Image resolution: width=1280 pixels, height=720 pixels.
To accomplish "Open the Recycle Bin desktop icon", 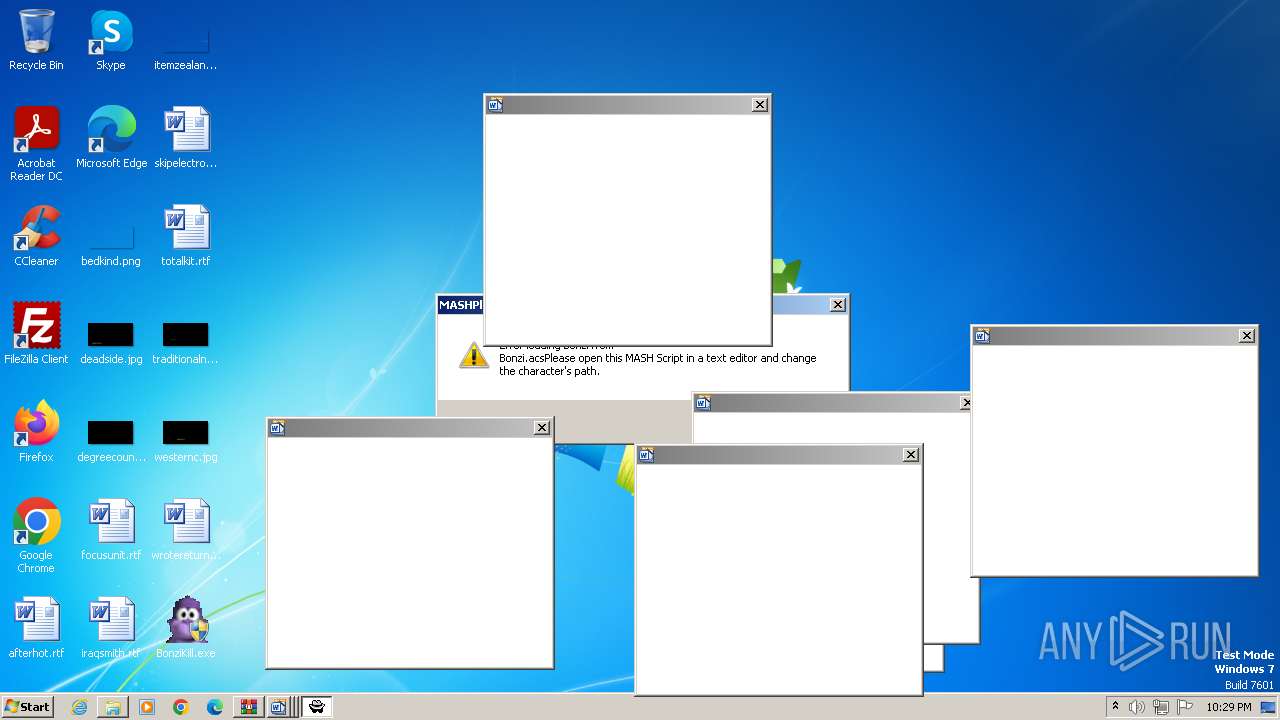I will (x=36, y=40).
